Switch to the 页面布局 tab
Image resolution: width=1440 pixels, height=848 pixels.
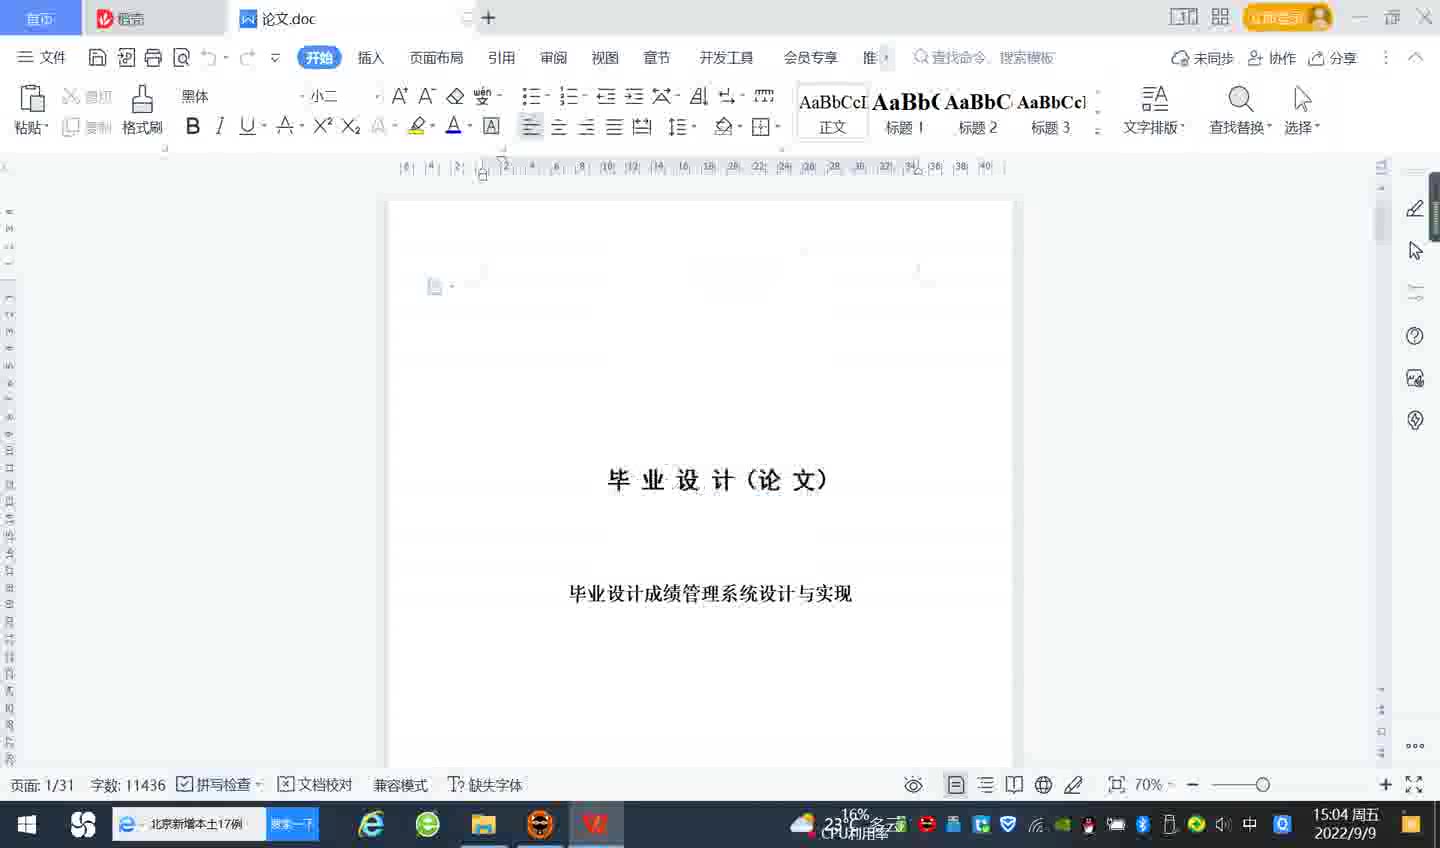click(436, 58)
